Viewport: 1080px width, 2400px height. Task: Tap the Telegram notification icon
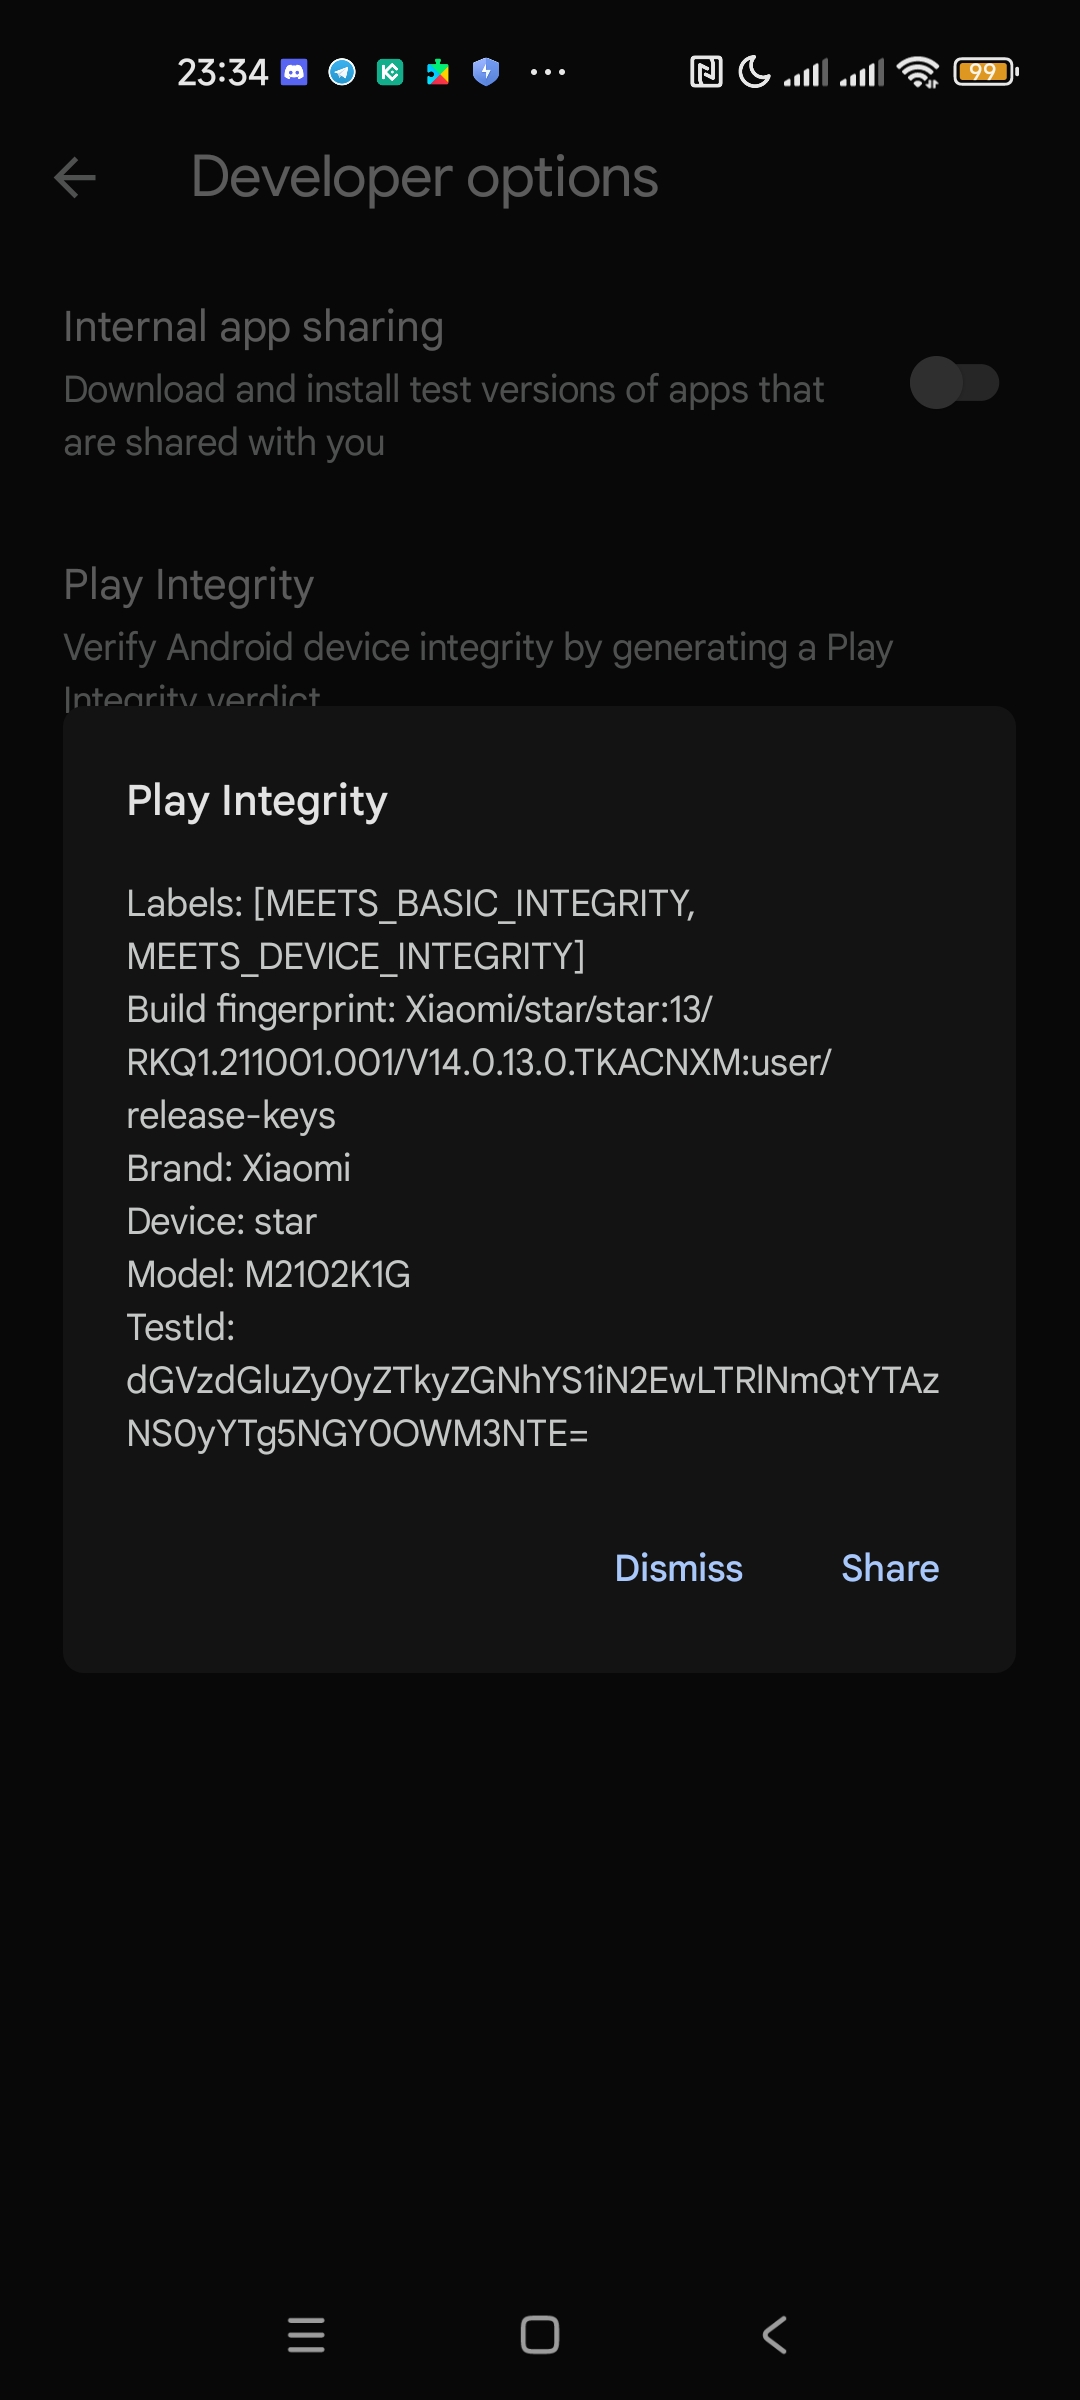[x=342, y=72]
